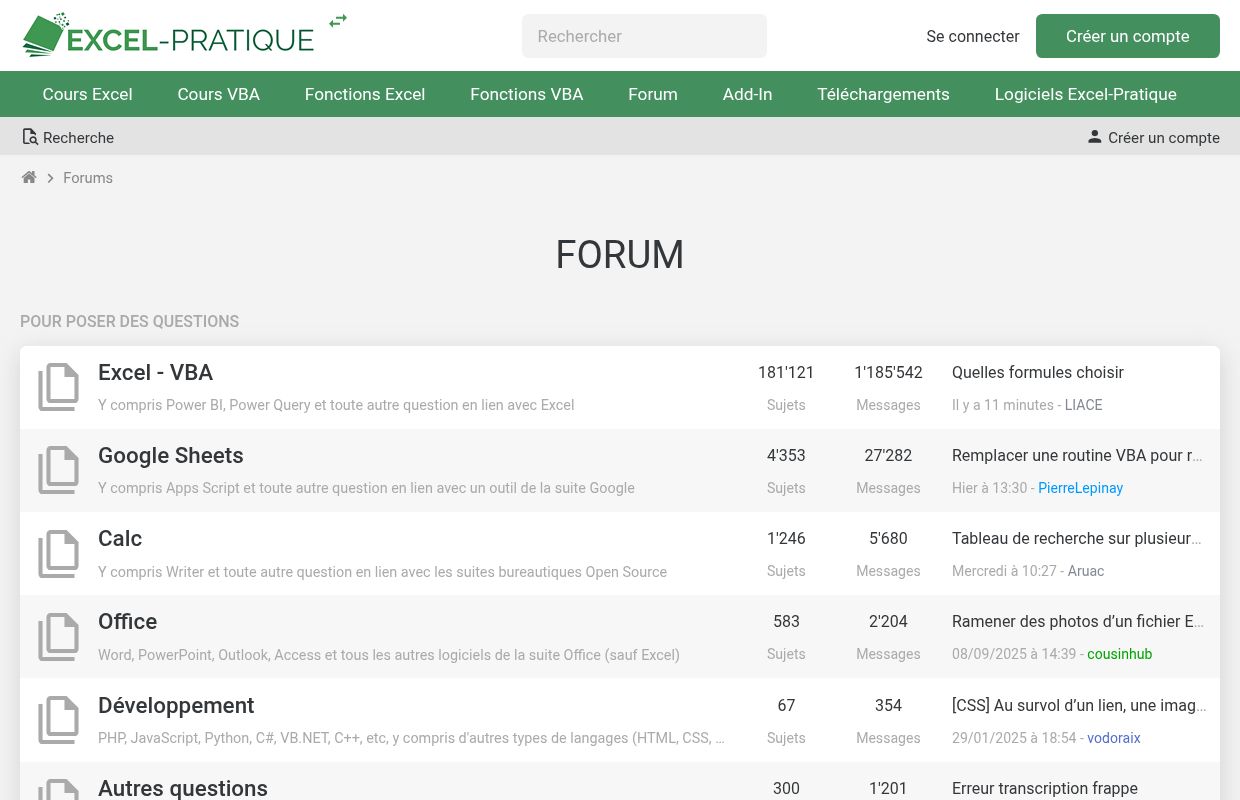The height and width of the screenshot is (800, 1240).
Task: Click the Forums breadcrumb label
Action: tap(88, 178)
